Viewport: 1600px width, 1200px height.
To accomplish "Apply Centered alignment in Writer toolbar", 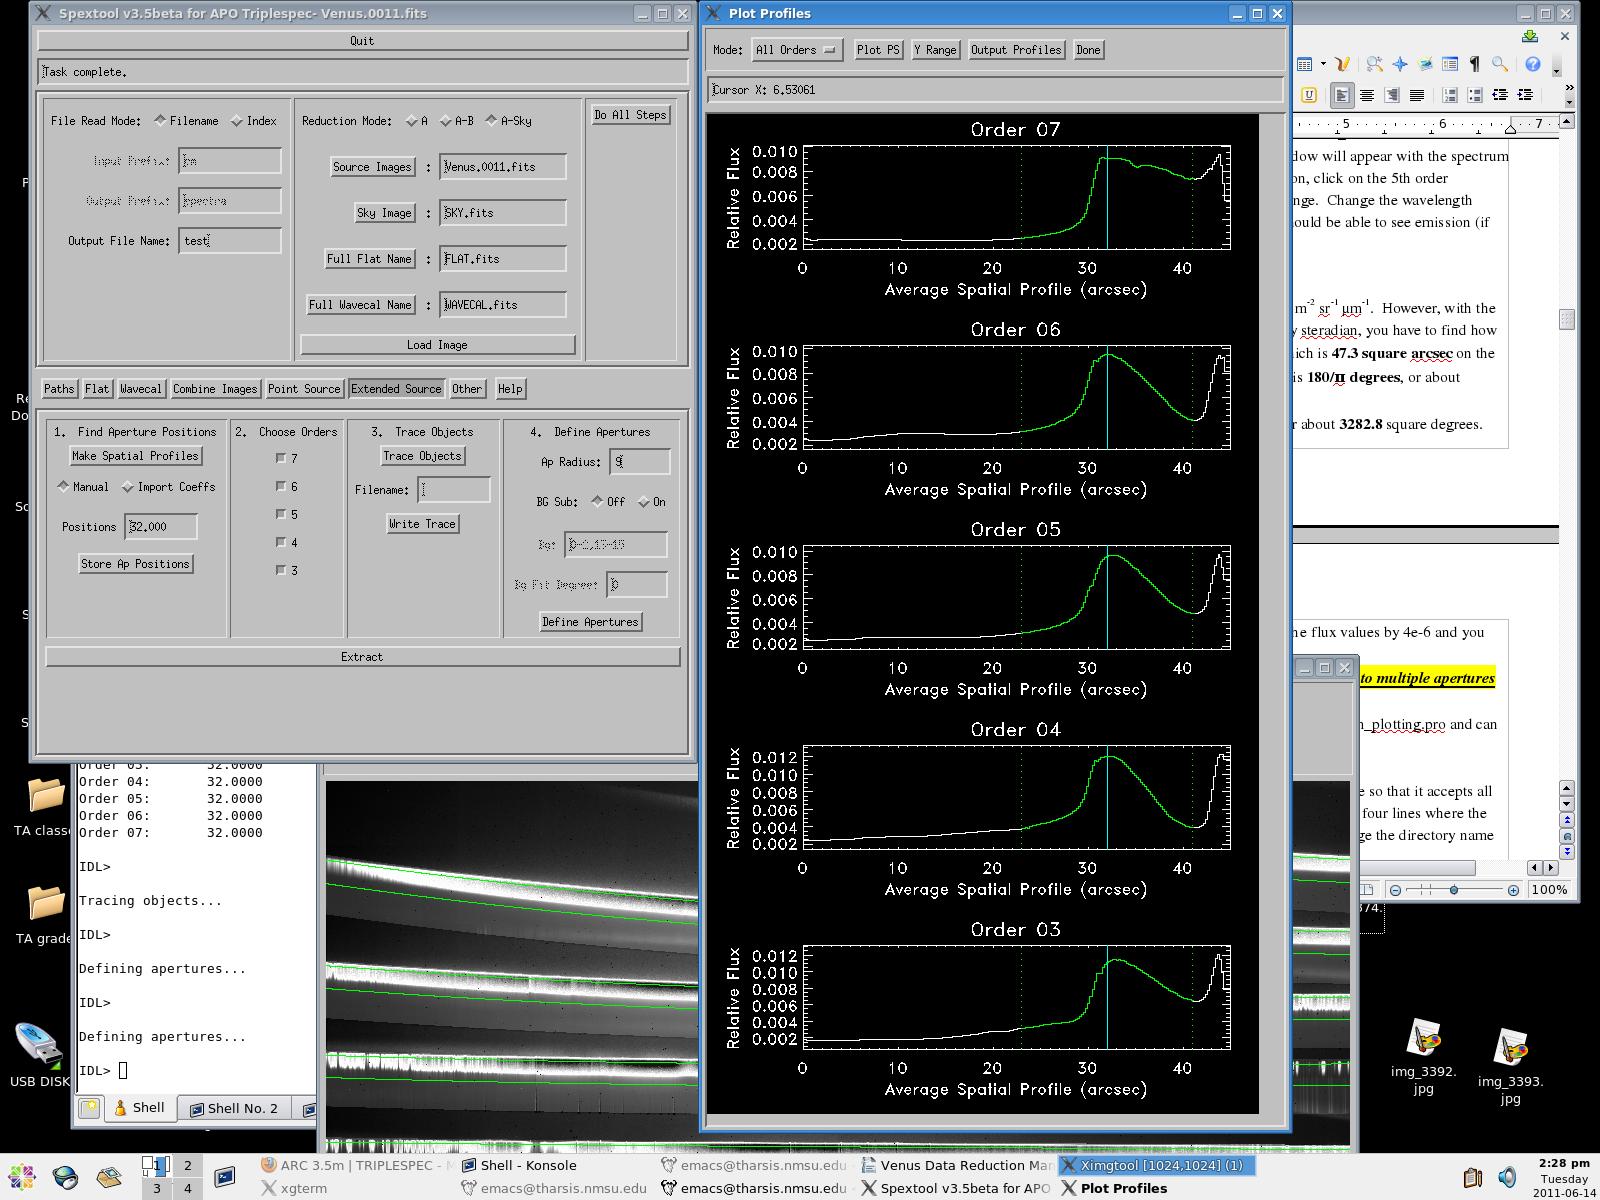I will (x=1367, y=95).
